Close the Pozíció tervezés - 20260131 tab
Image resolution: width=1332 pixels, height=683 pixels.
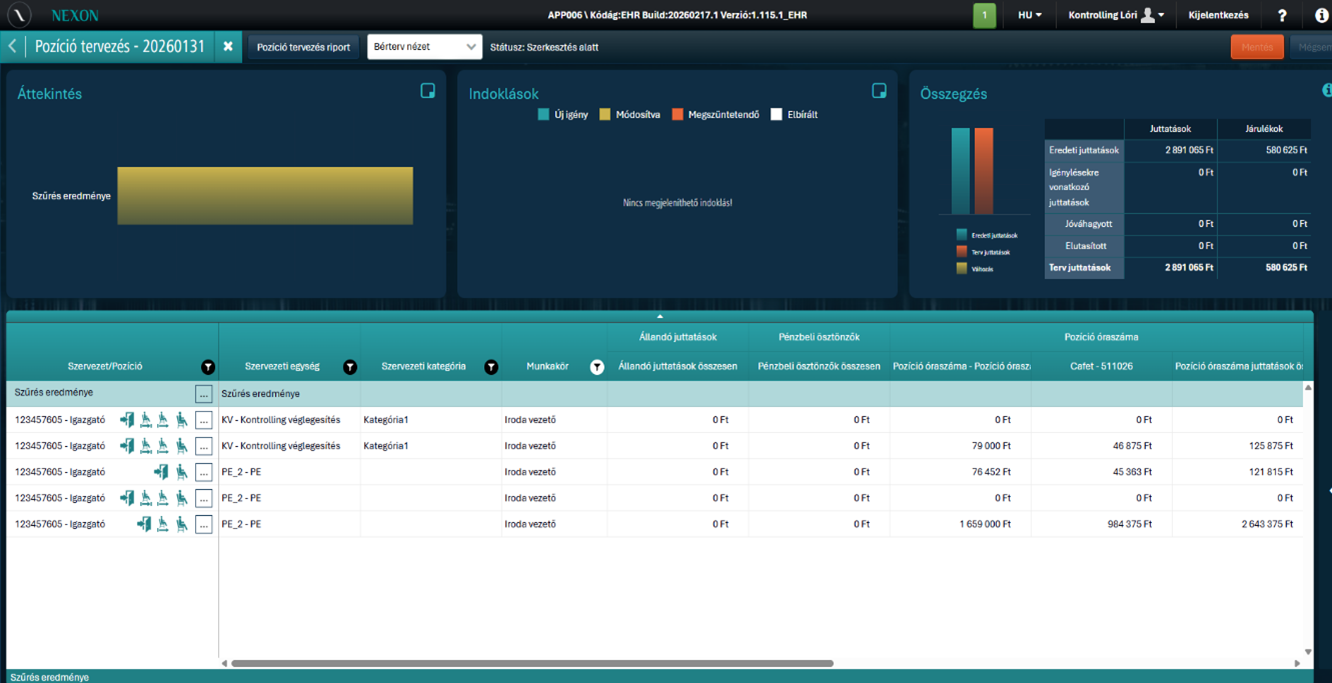[x=228, y=47]
